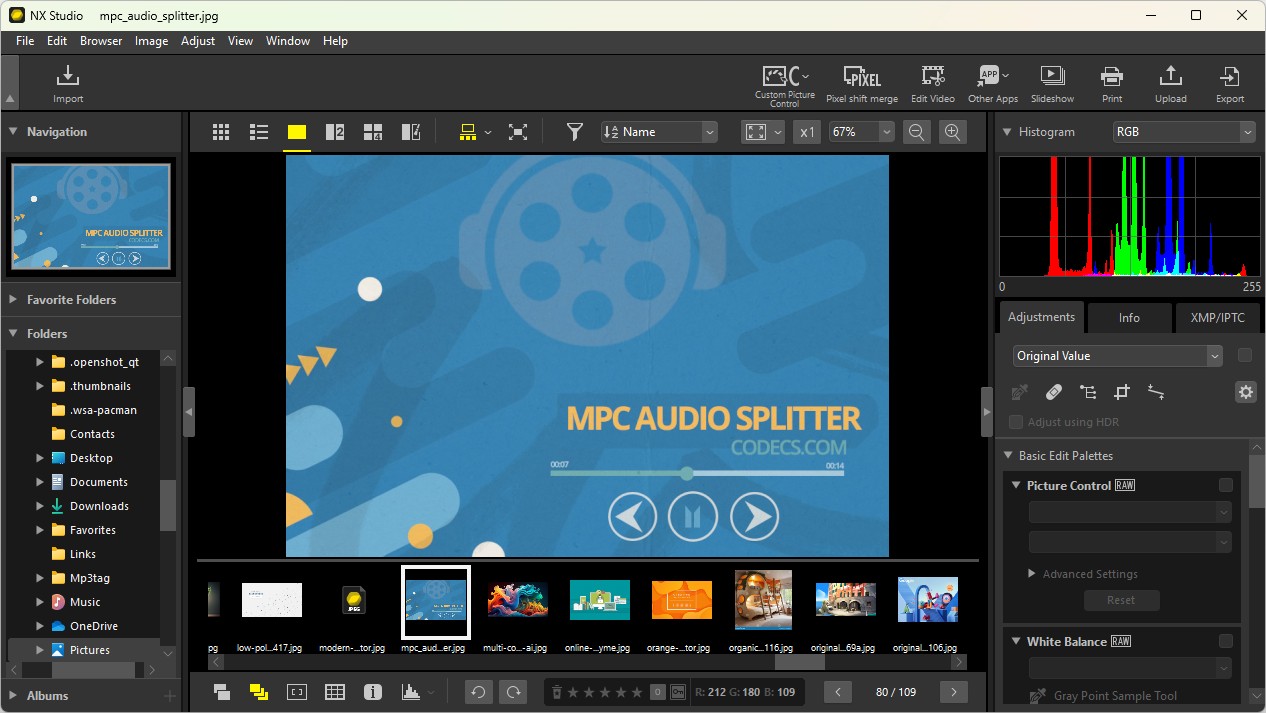Collapse the left panel with handle
This screenshot has height=713, width=1266.
[188, 411]
